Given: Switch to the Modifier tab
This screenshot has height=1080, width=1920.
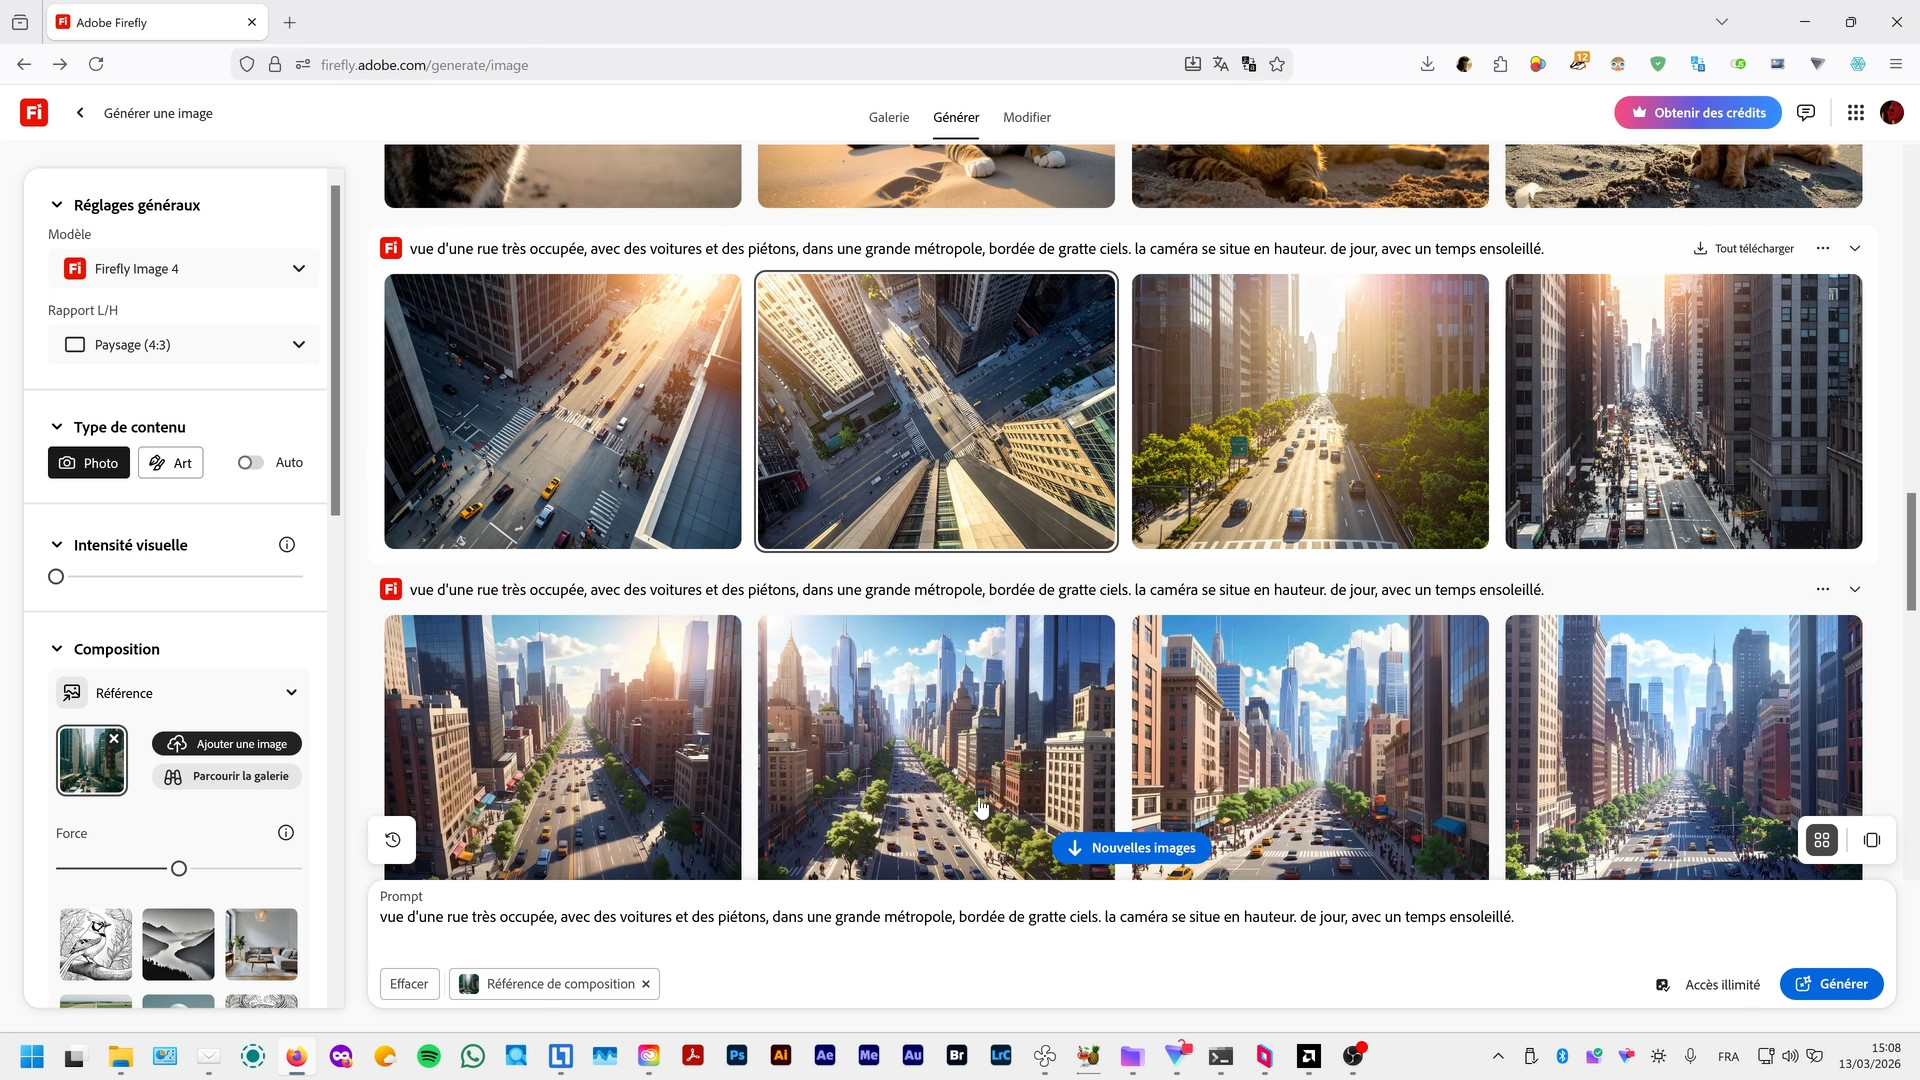Looking at the screenshot, I should [x=1026, y=117].
